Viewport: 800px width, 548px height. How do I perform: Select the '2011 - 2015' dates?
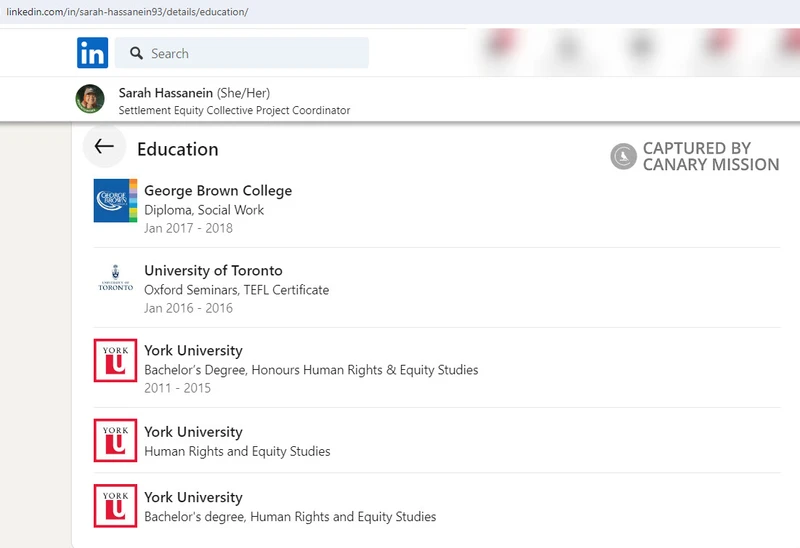(178, 388)
